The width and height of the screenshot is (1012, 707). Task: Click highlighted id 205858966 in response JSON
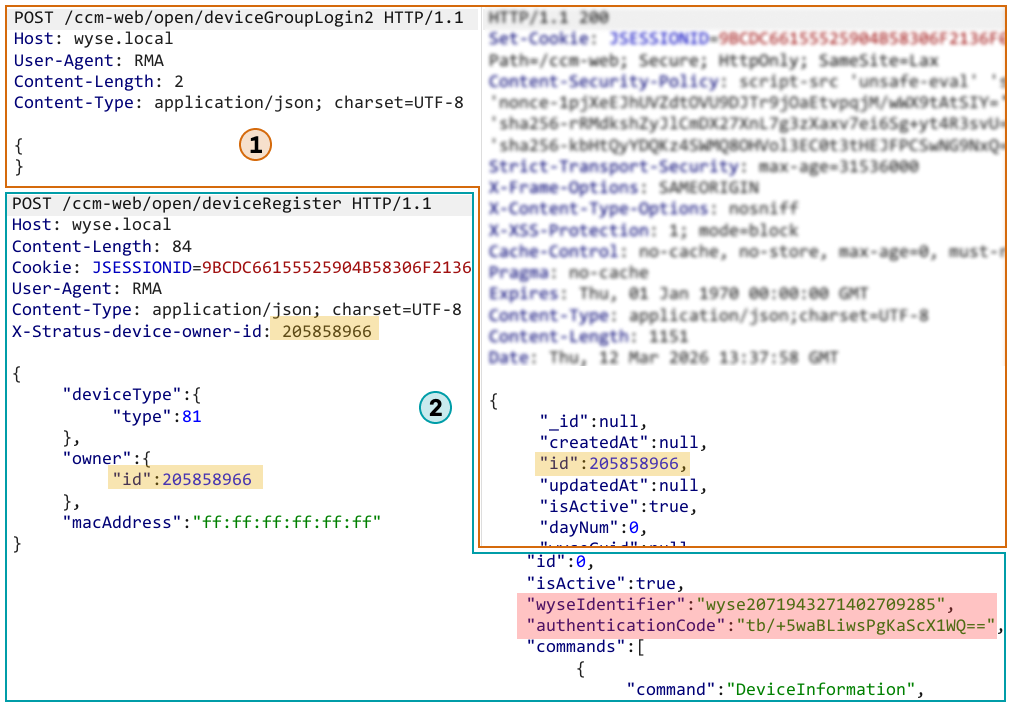point(613,463)
